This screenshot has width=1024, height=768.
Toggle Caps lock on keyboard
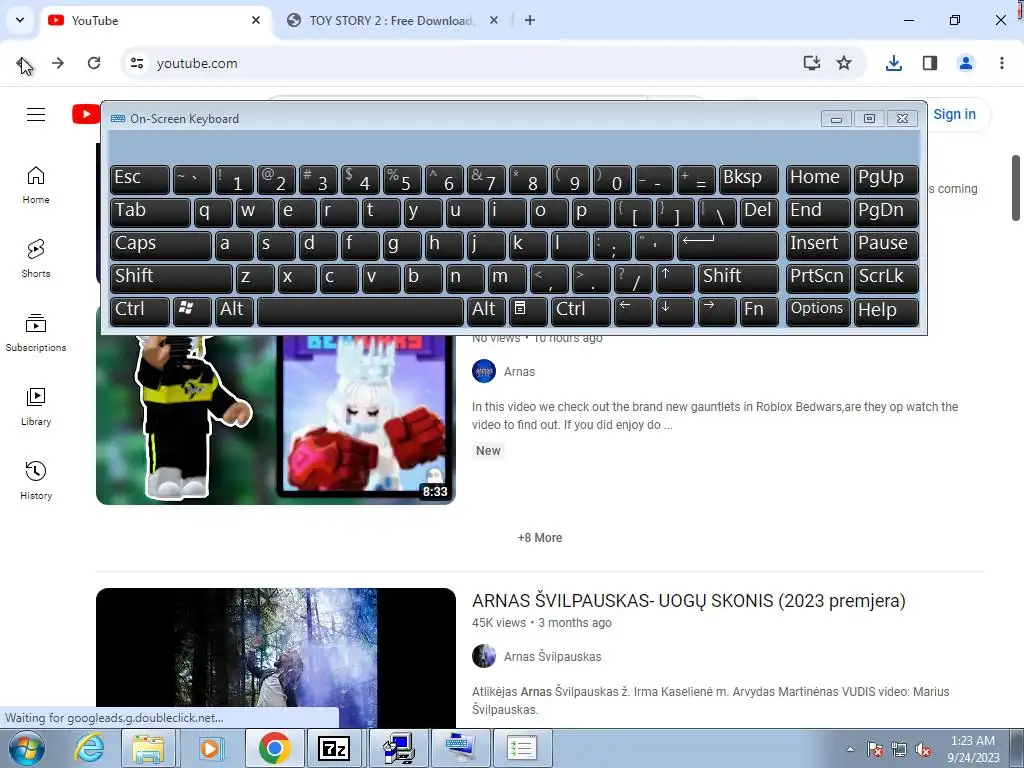pos(161,244)
